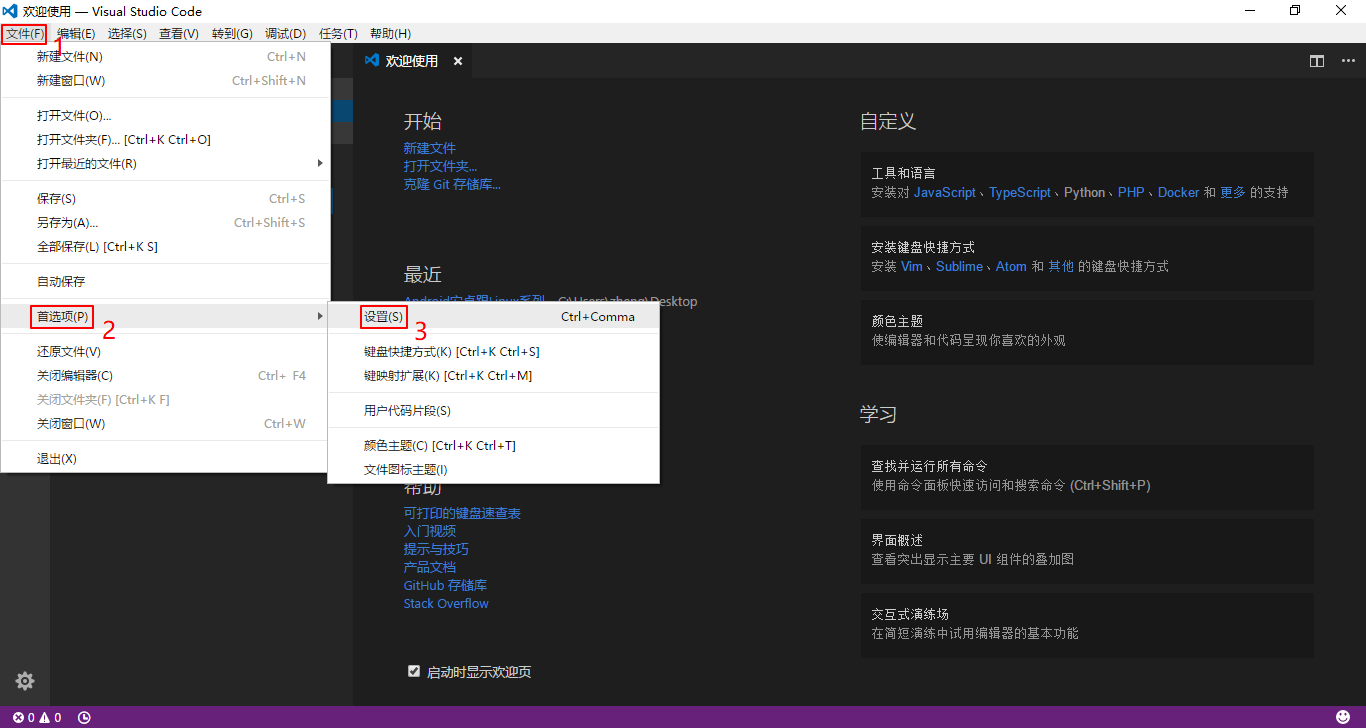Choose 设置(S) in preferences submenu
Image resolution: width=1366 pixels, height=728 pixels.
[x=494, y=316]
